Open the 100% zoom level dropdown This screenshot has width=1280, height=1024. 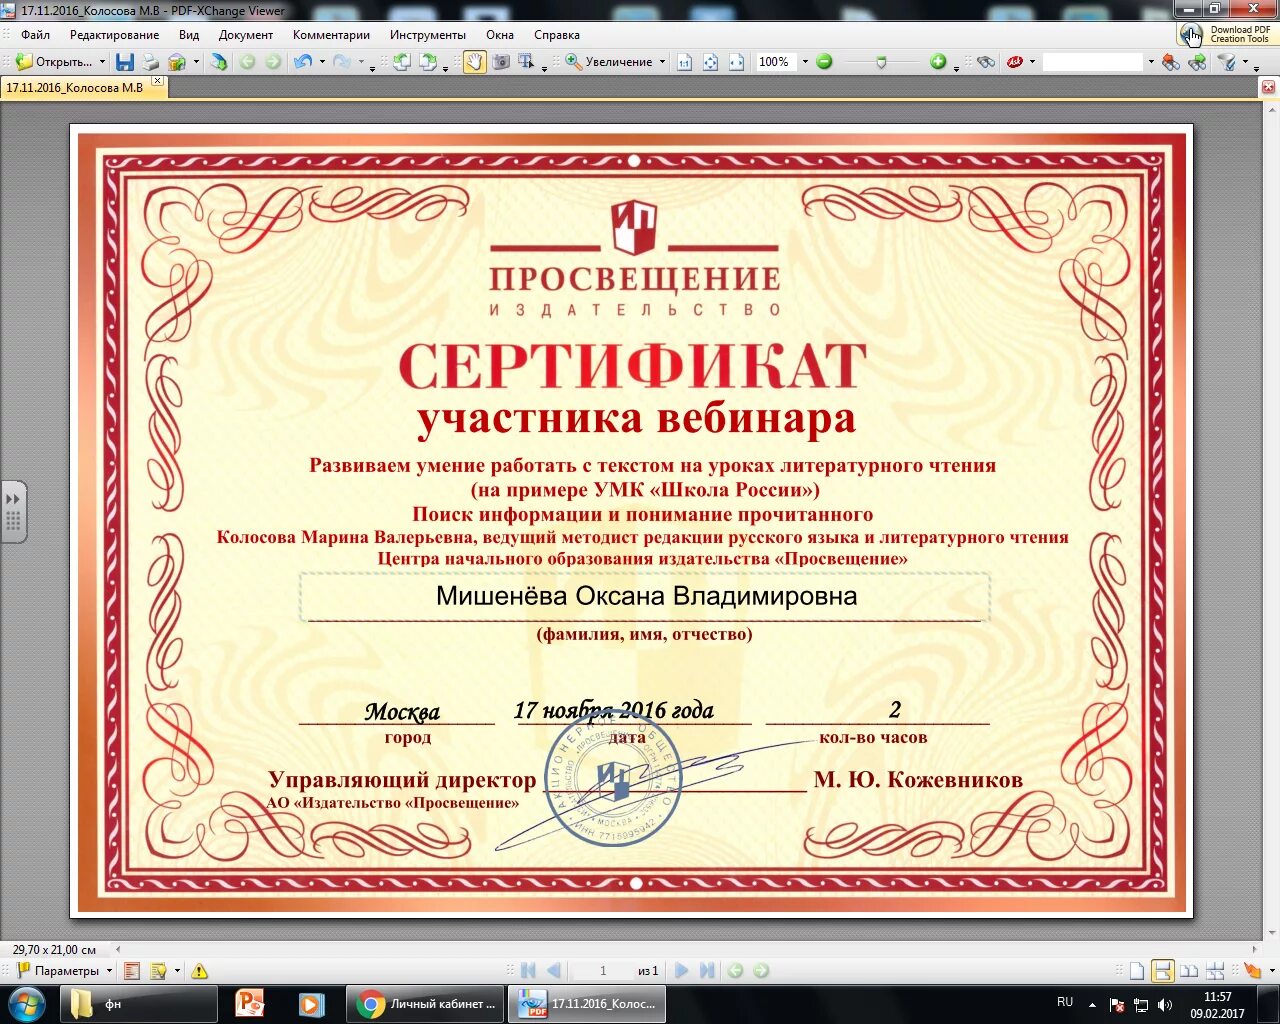point(805,62)
